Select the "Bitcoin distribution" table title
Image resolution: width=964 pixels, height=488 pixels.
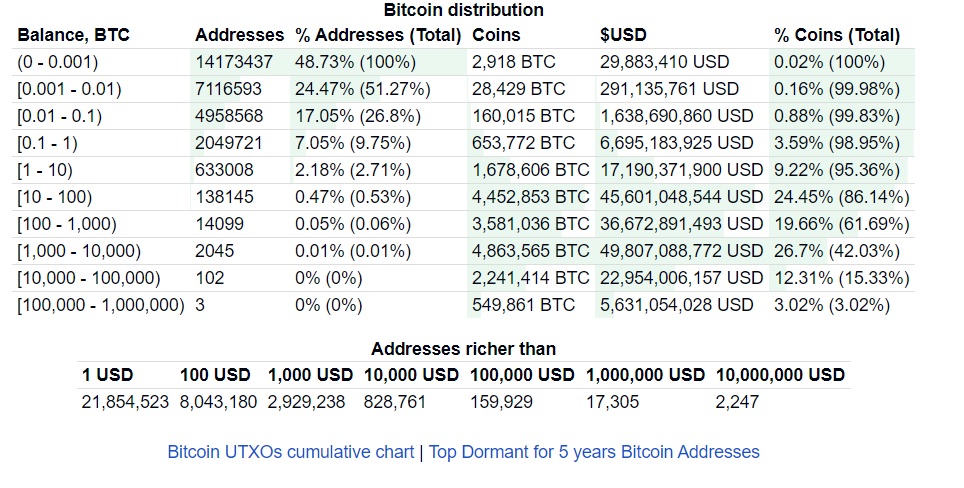point(464,10)
